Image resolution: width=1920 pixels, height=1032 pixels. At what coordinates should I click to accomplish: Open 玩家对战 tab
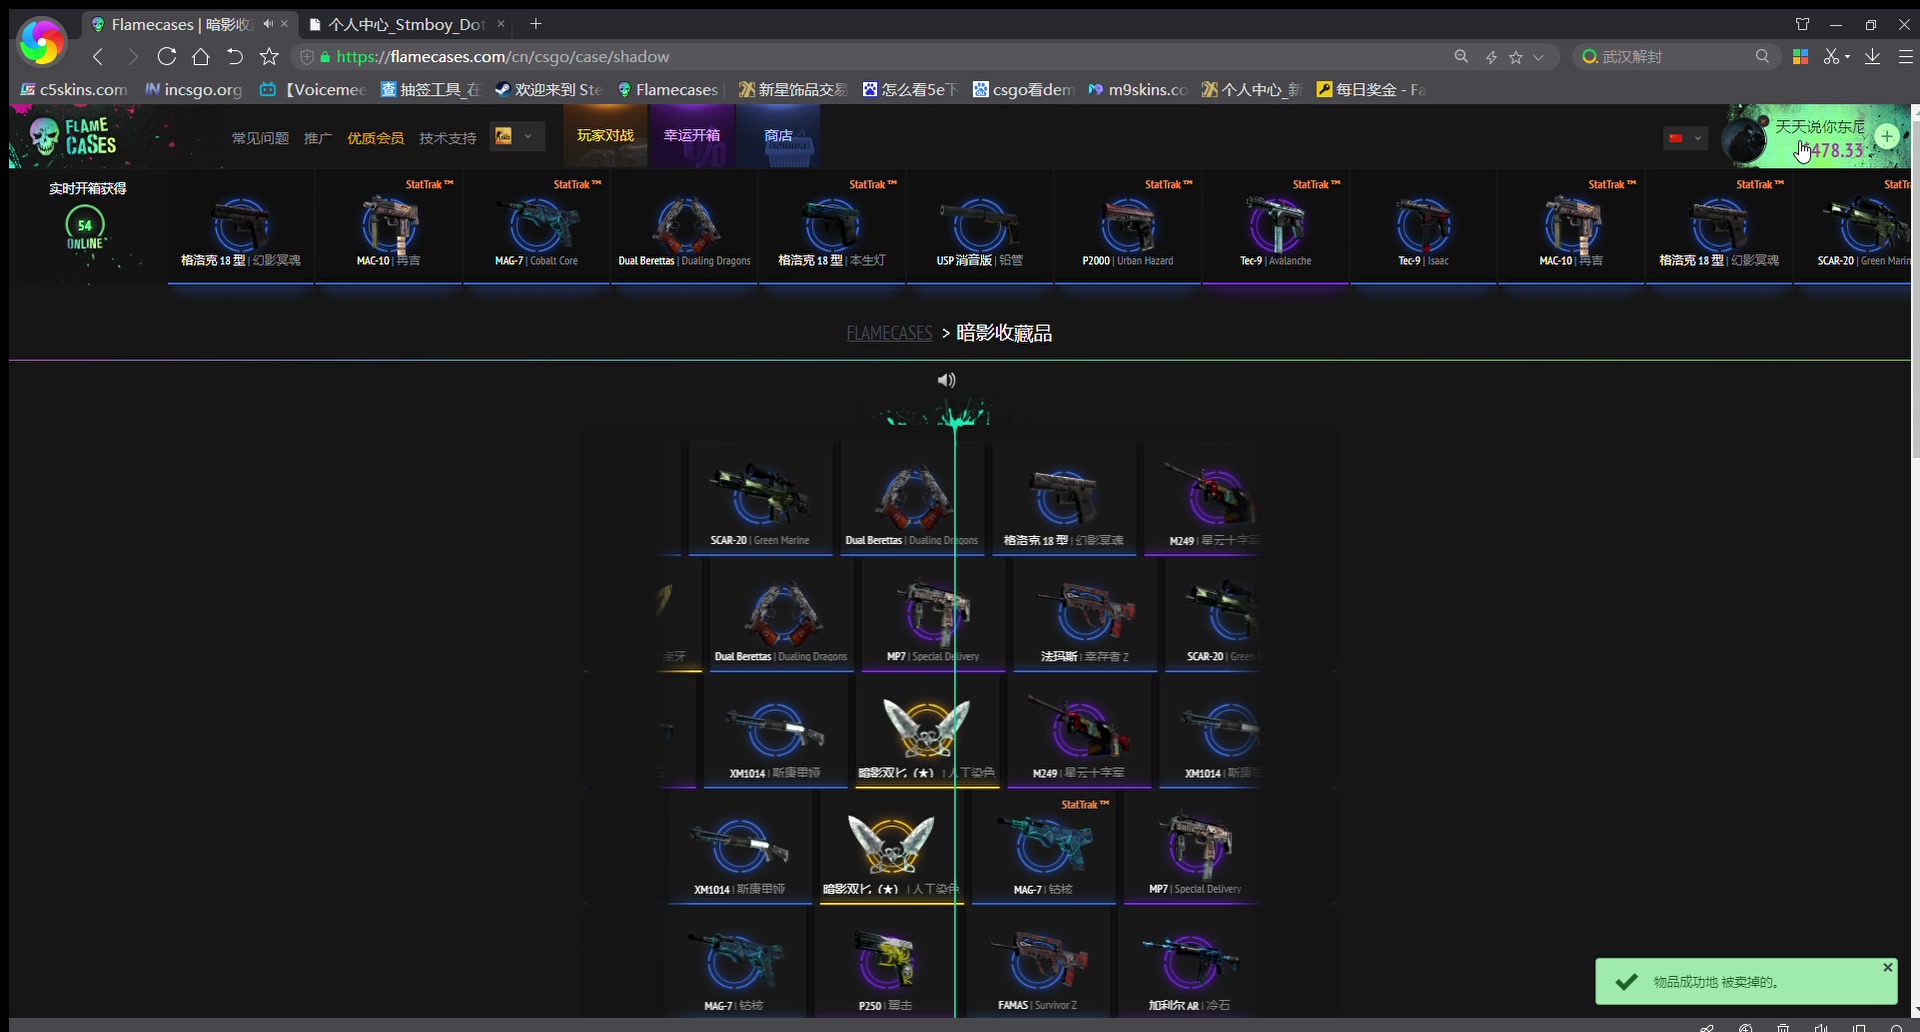(605, 136)
